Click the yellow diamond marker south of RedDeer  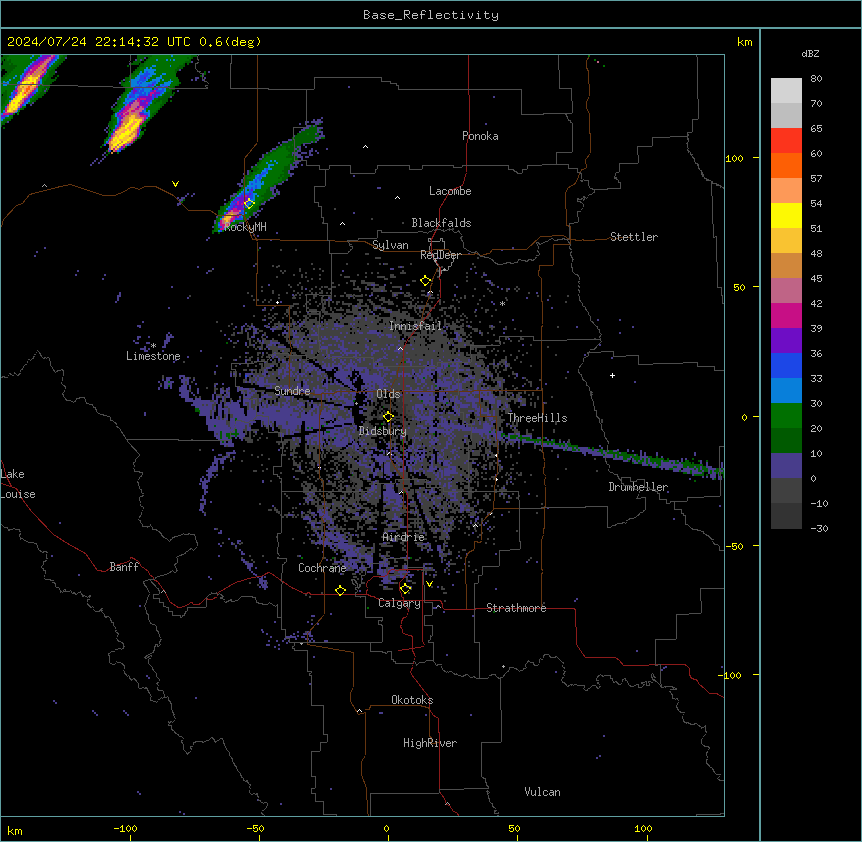click(425, 281)
